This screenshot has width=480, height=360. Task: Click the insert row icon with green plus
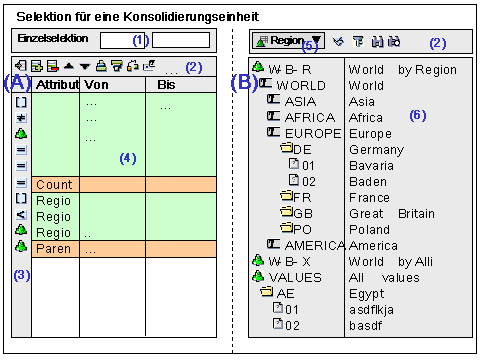pos(37,66)
